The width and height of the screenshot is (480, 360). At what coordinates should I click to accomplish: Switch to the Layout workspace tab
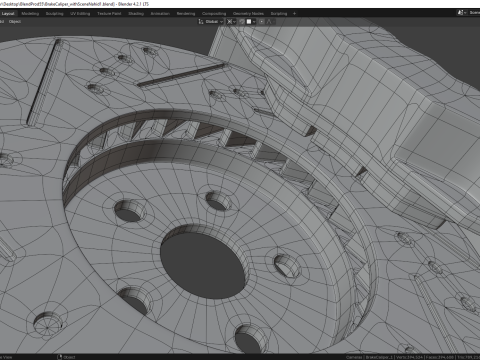[x=8, y=14]
